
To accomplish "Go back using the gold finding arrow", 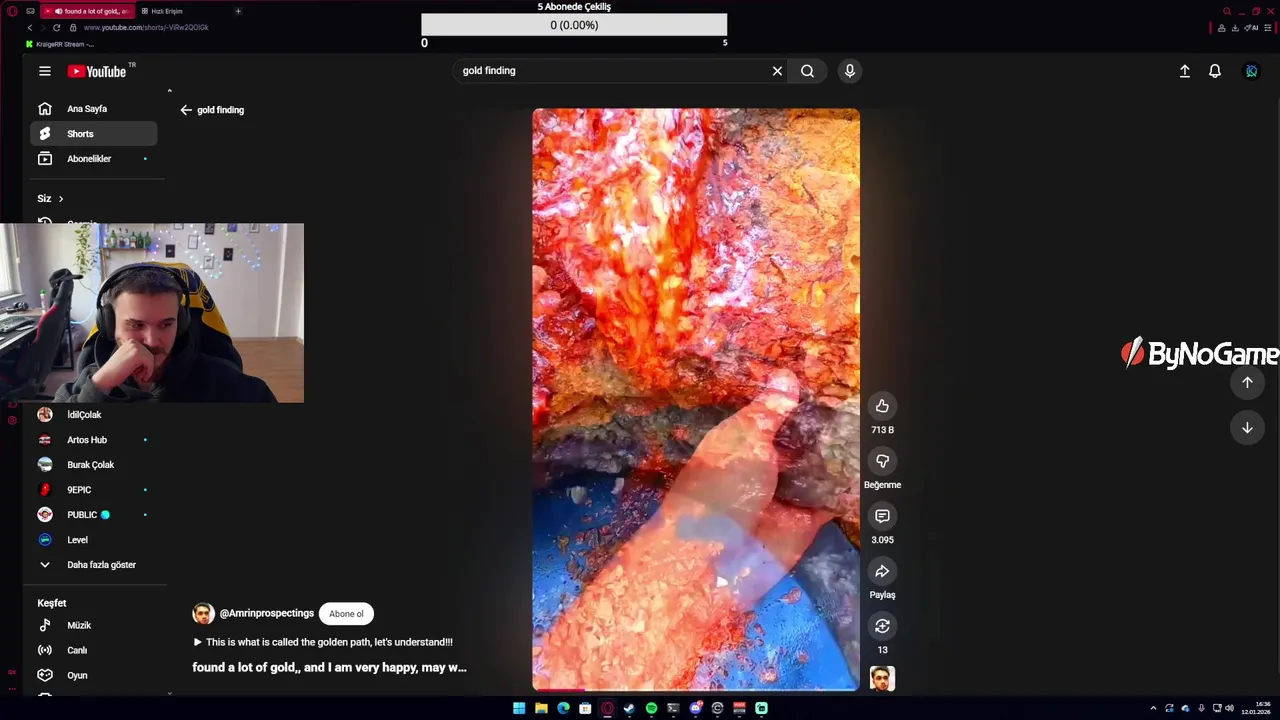I will [x=186, y=110].
